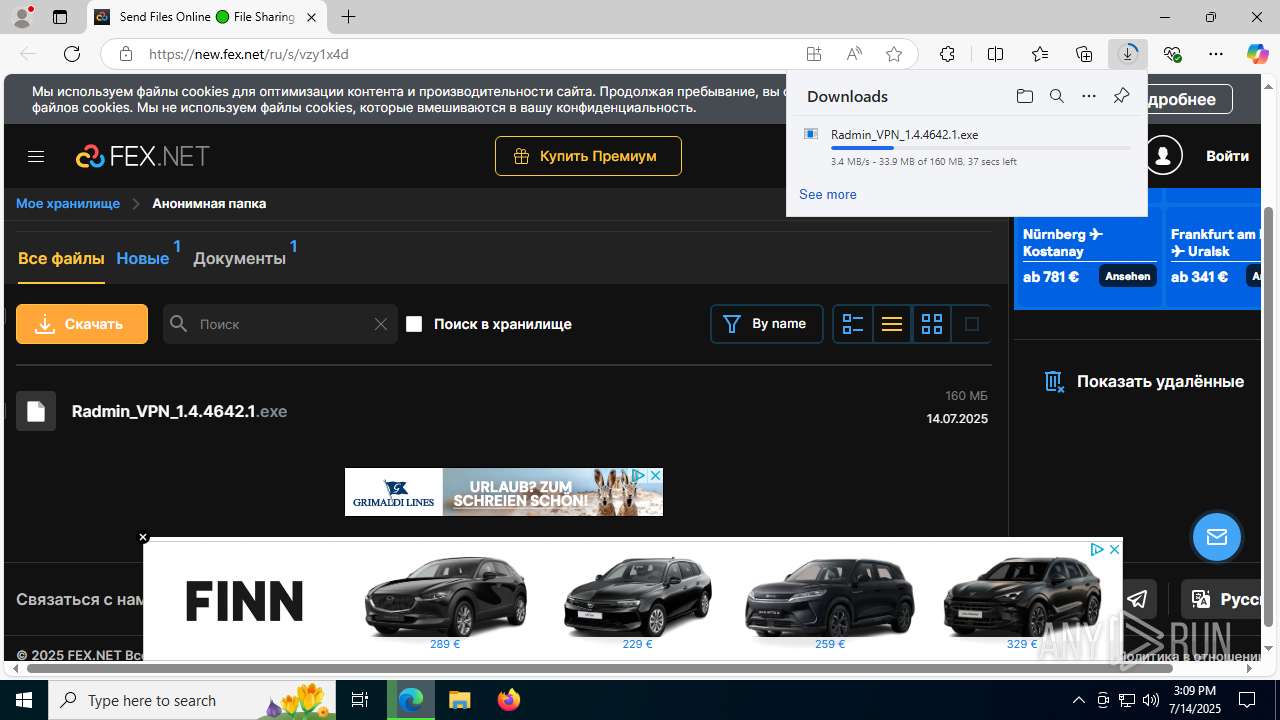This screenshot has width=1280, height=720.
Task: Open the Favorites list icon
Action: click(x=1040, y=54)
